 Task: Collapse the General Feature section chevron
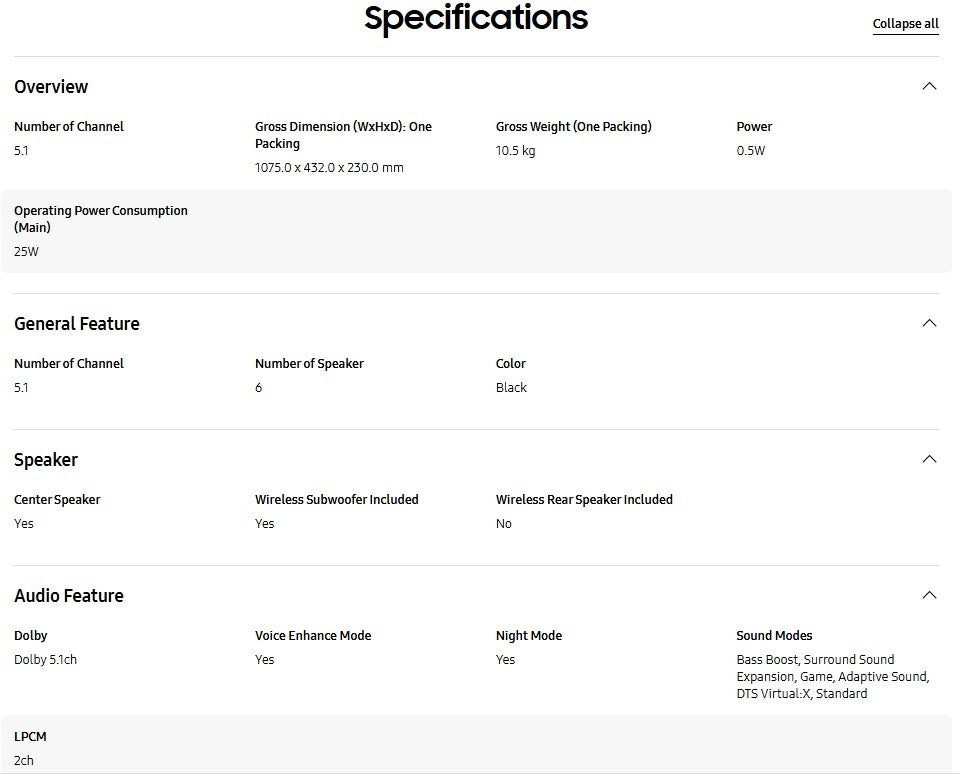[929, 323]
